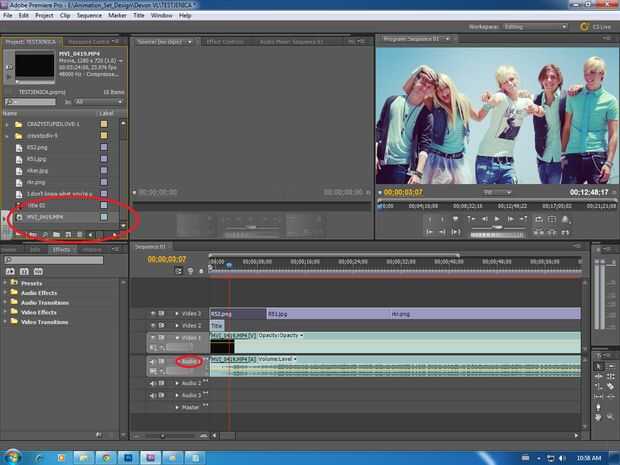Viewport: 620px width, 465px height.
Task: Toggle Loop icon in Program monitor
Action: [539, 219]
